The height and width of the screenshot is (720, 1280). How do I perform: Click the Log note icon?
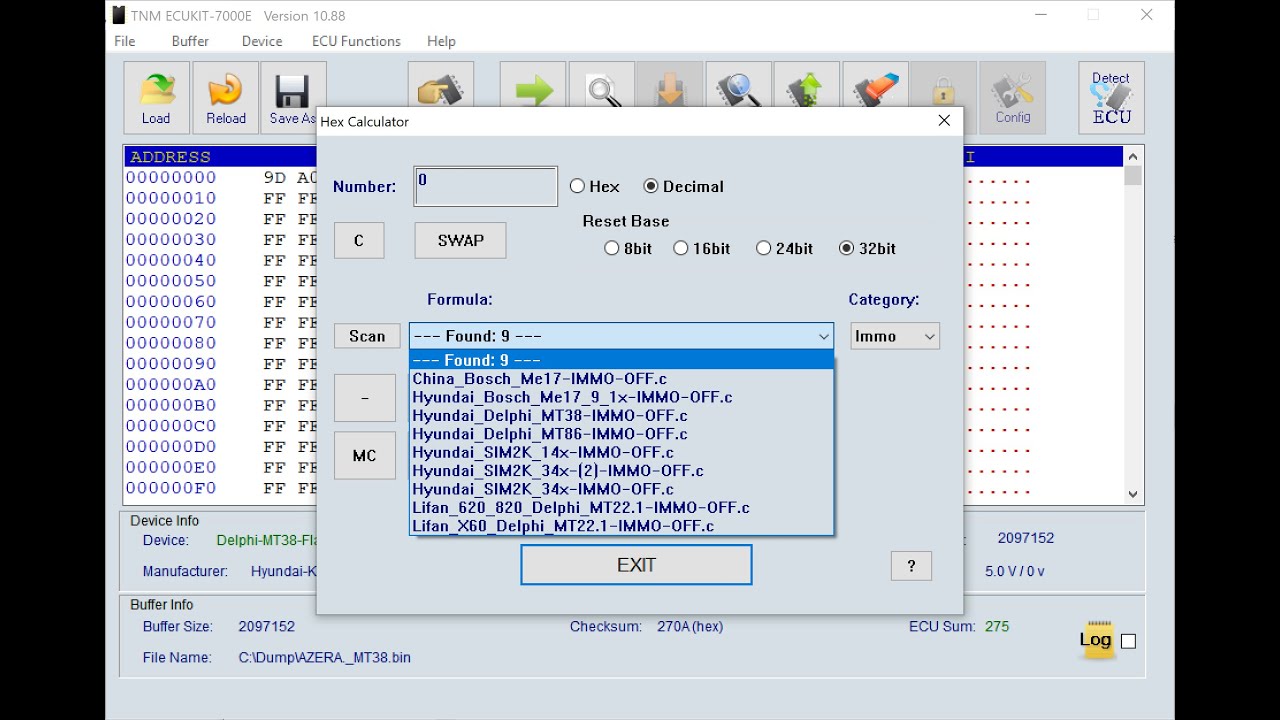pyautogui.click(x=1095, y=640)
